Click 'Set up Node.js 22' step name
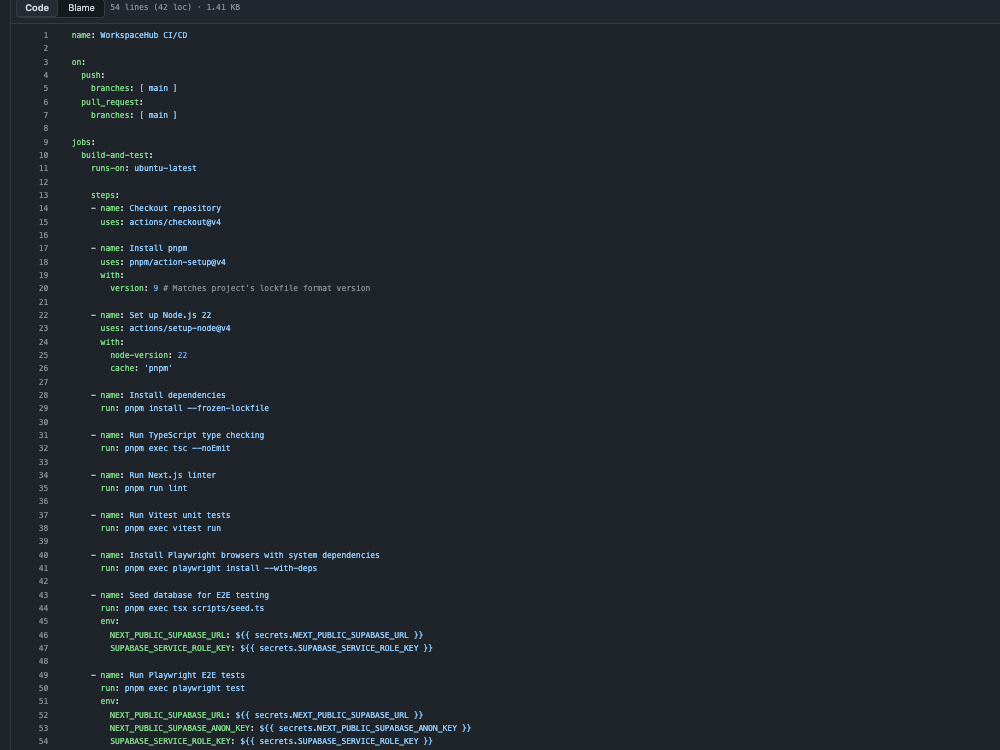1000x750 pixels. (170, 315)
